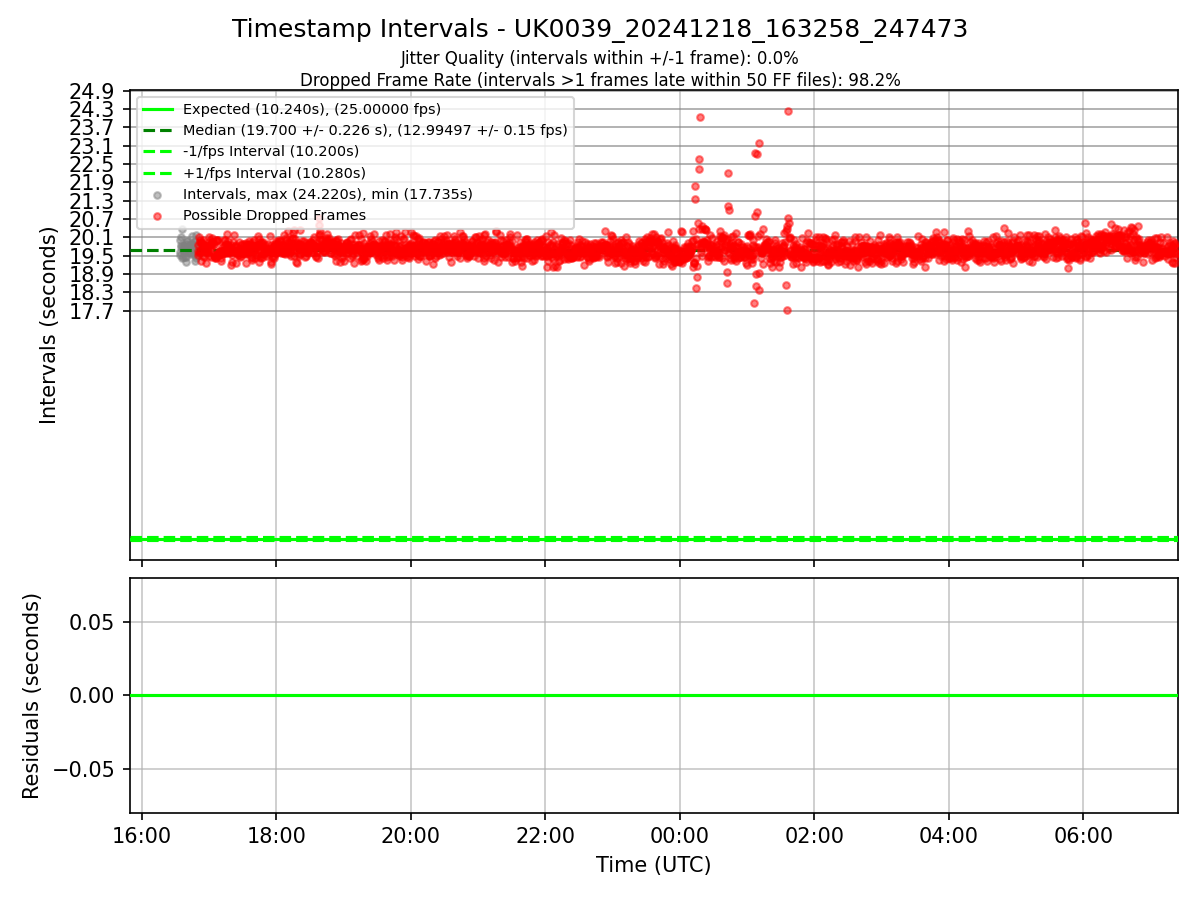Click the residuals tick label 0.00
Screen dimensions: 1200x900
[x=92, y=695]
